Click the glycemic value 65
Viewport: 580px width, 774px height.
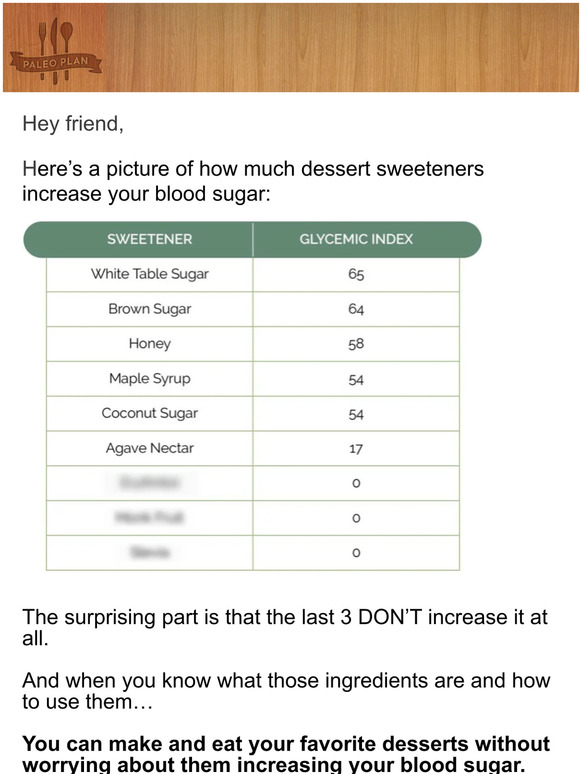[356, 274]
